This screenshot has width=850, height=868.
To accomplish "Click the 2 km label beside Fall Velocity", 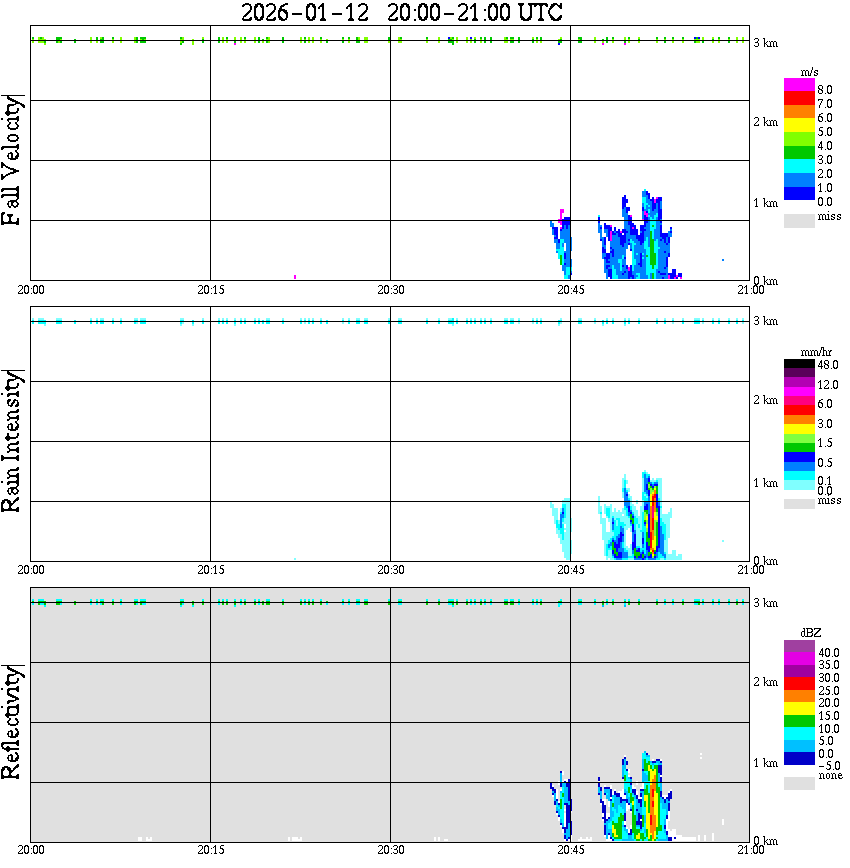I will (765, 122).
